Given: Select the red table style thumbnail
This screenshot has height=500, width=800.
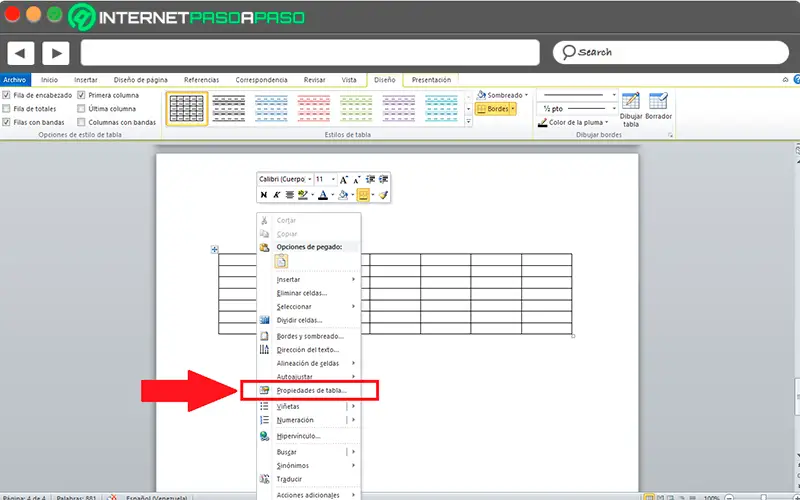Looking at the screenshot, I should (x=313, y=109).
